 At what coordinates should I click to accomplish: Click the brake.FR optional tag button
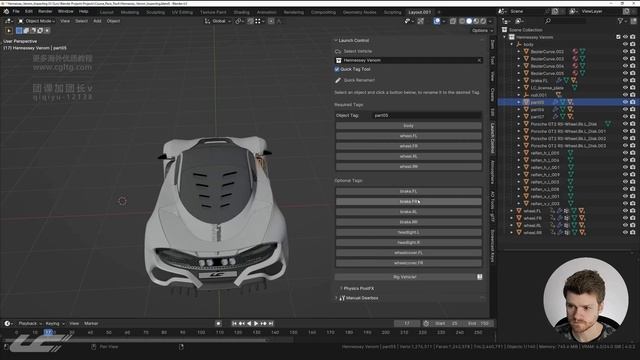coord(408,202)
